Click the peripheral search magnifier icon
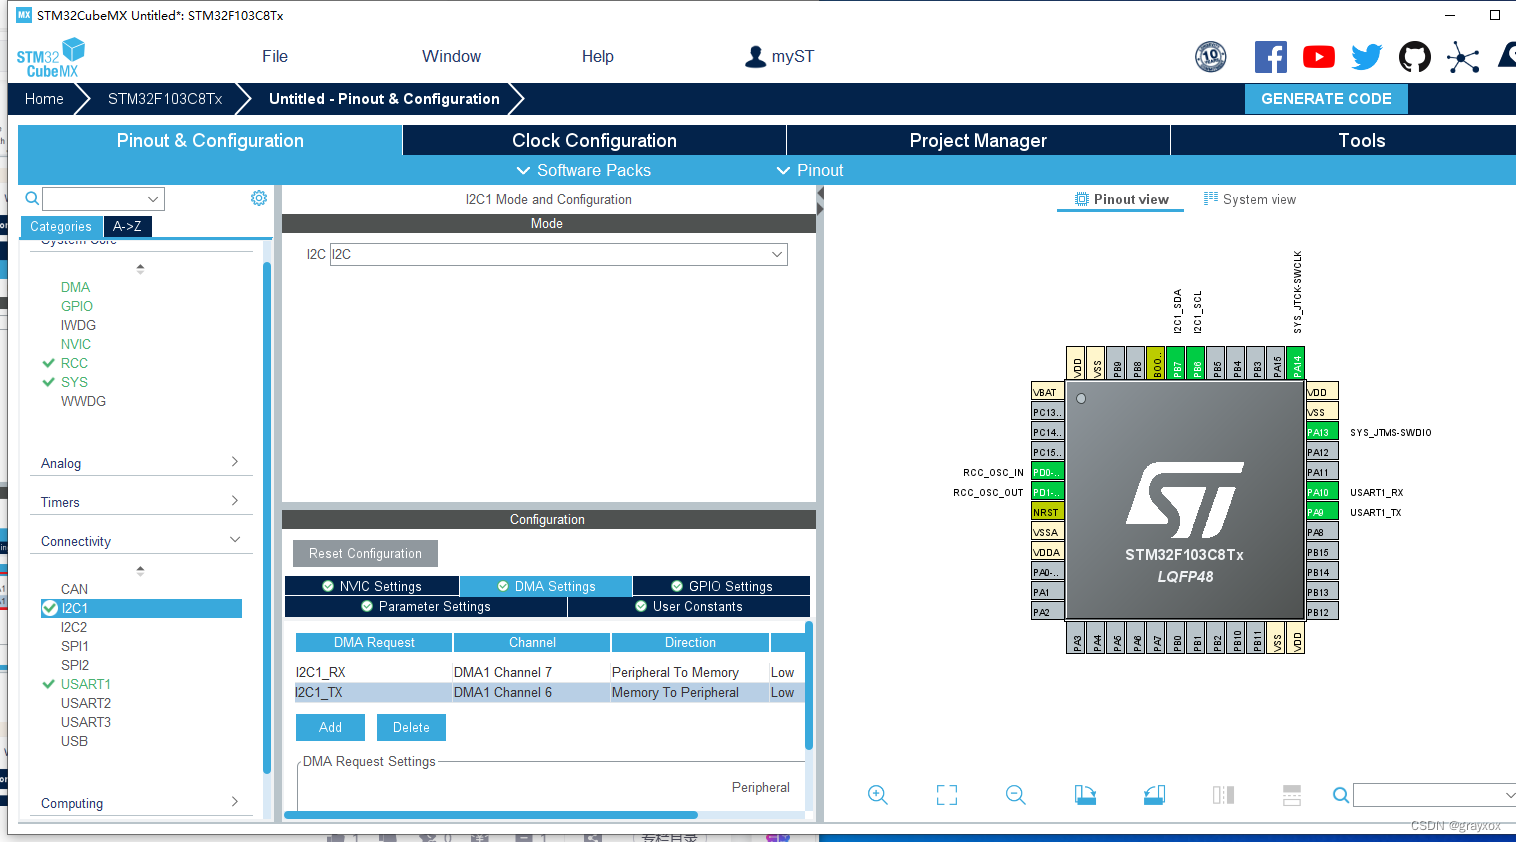Viewport: 1516px width, 842px height. coord(32,198)
